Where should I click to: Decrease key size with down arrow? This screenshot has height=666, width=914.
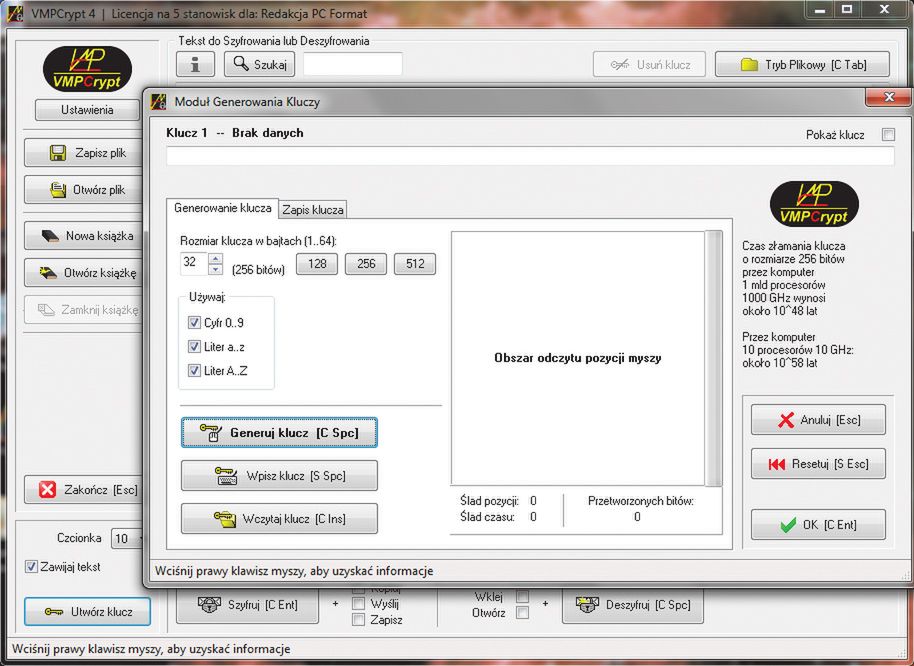[x=216, y=269]
